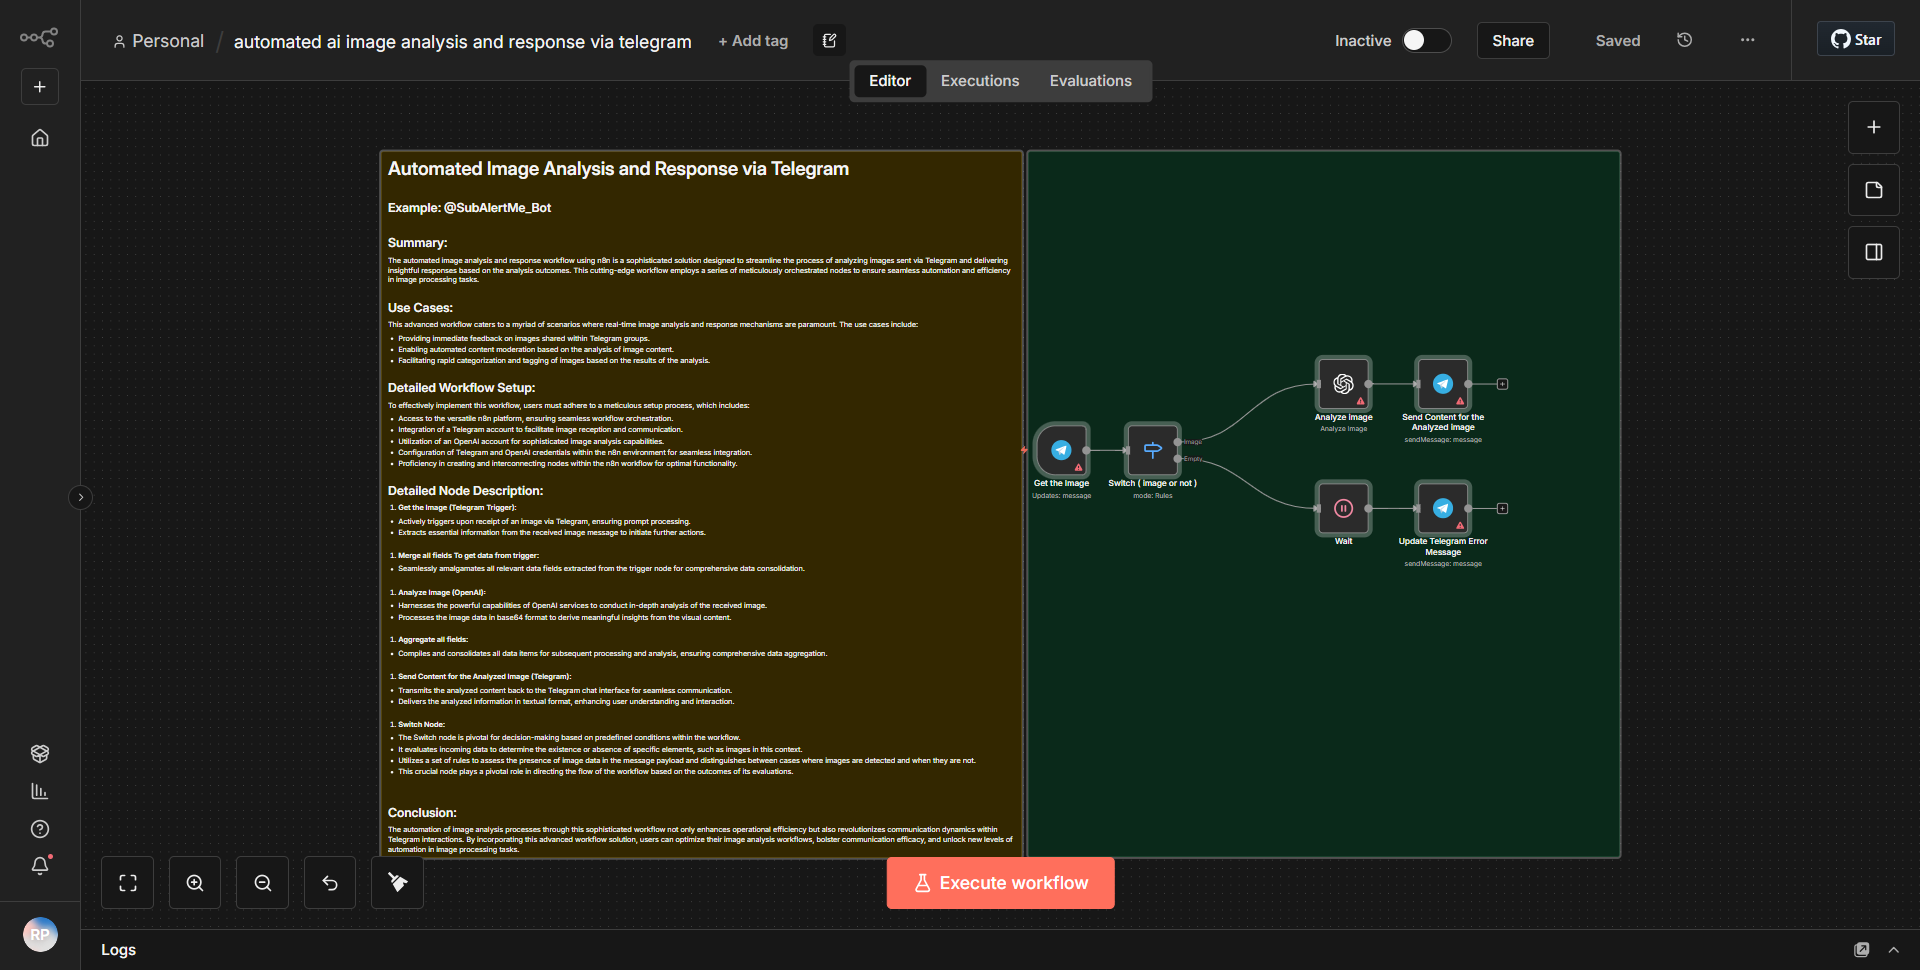Click the Saved status text
Viewport: 1920px width, 970px height.
(1617, 41)
